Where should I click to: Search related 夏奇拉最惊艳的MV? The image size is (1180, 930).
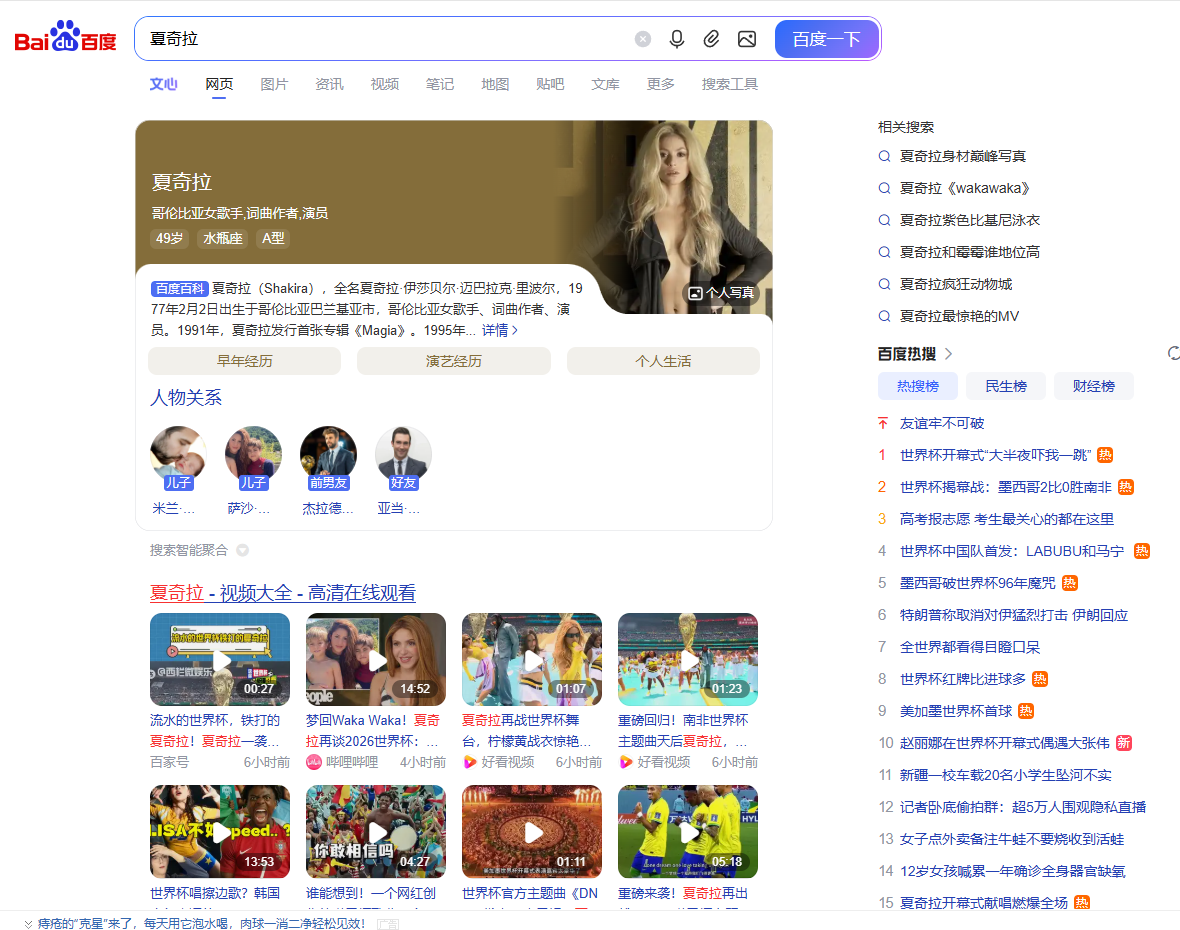coord(960,316)
